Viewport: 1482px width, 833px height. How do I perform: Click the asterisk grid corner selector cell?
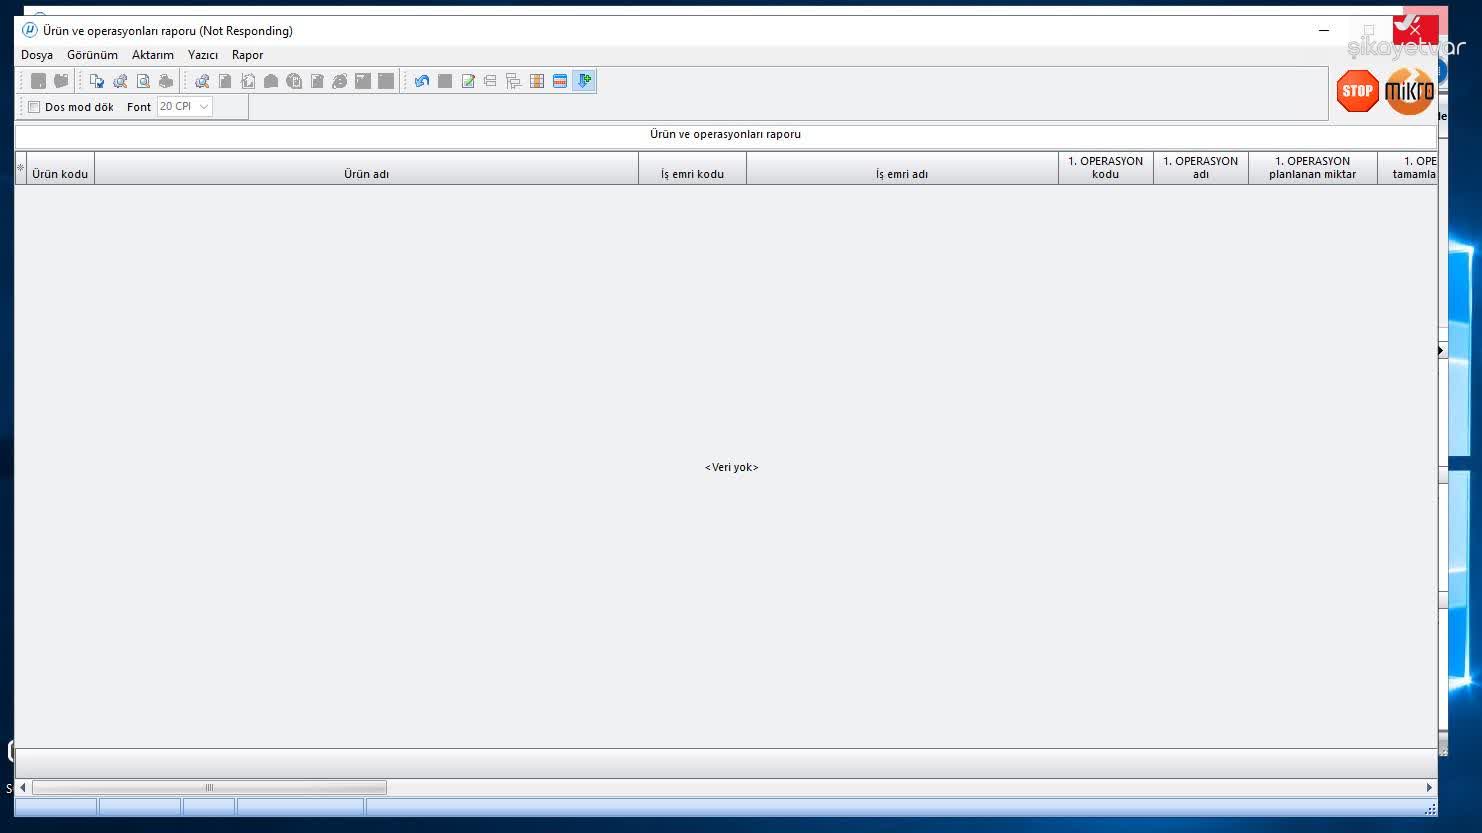[x=20, y=168]
